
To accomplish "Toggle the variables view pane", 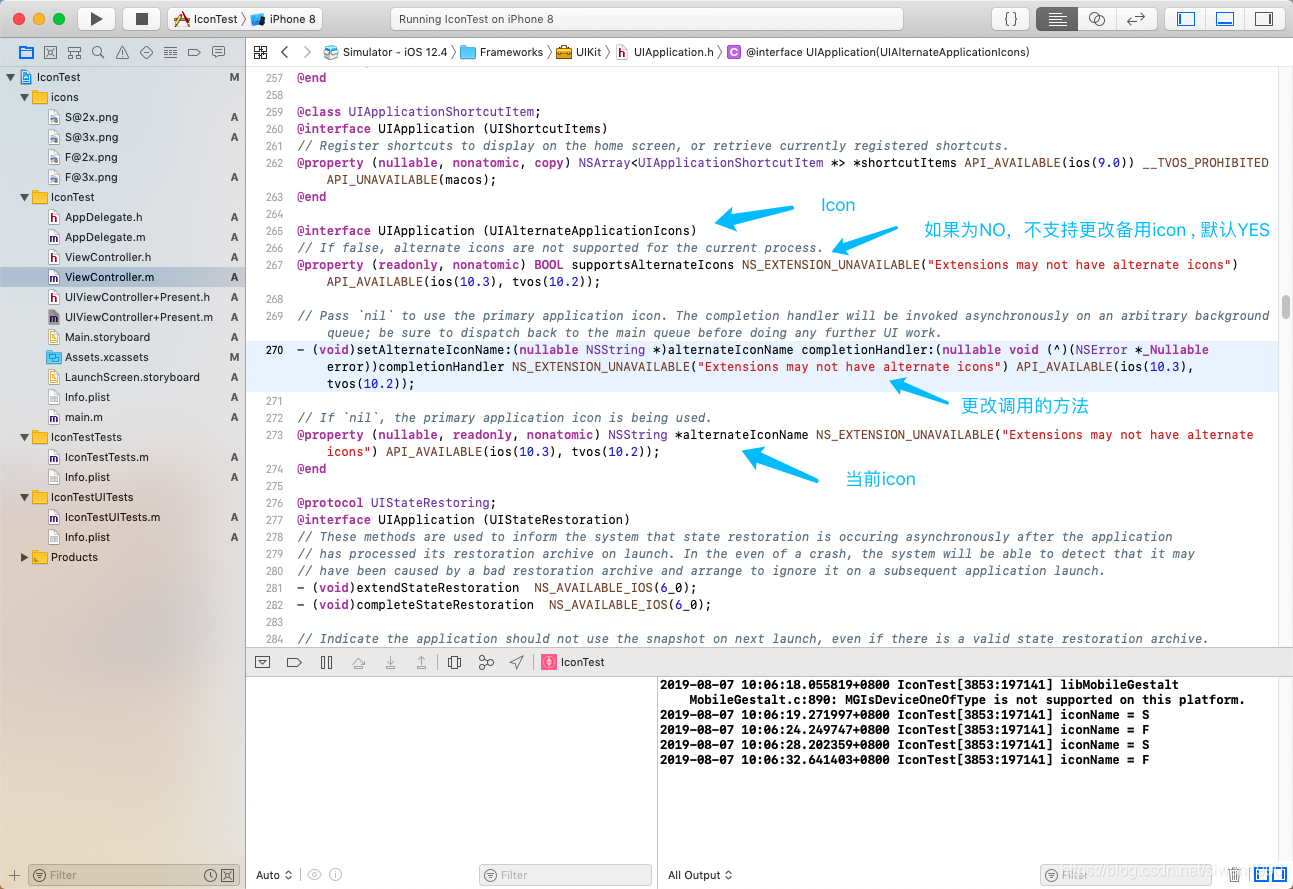I will (1263, 875).
